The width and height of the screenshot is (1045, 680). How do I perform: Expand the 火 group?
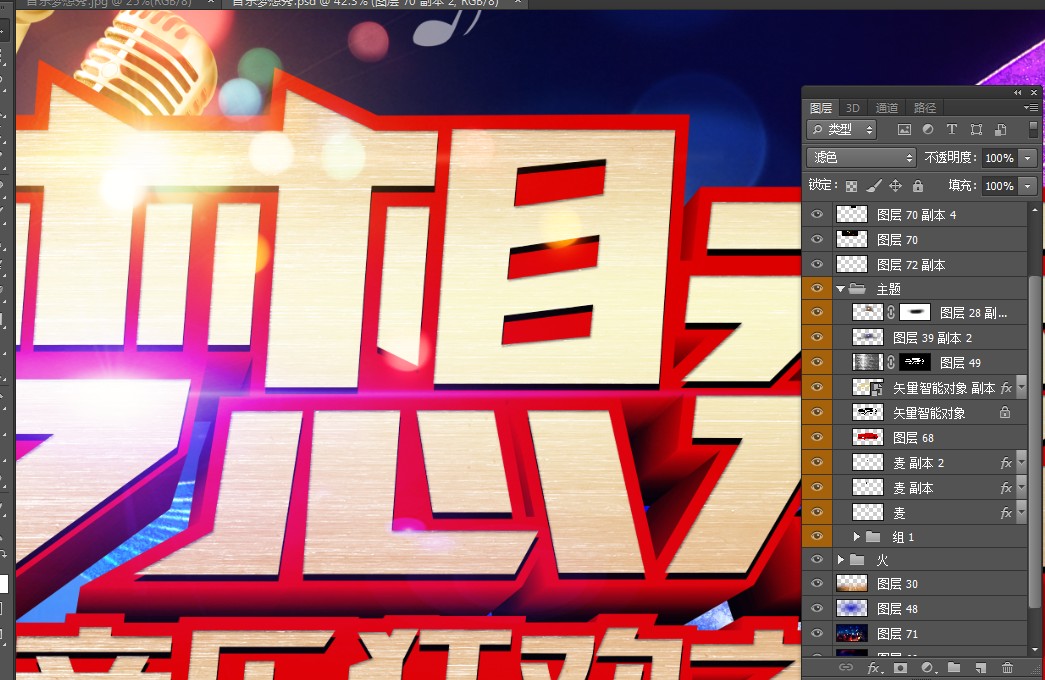[x=840, y=559]
